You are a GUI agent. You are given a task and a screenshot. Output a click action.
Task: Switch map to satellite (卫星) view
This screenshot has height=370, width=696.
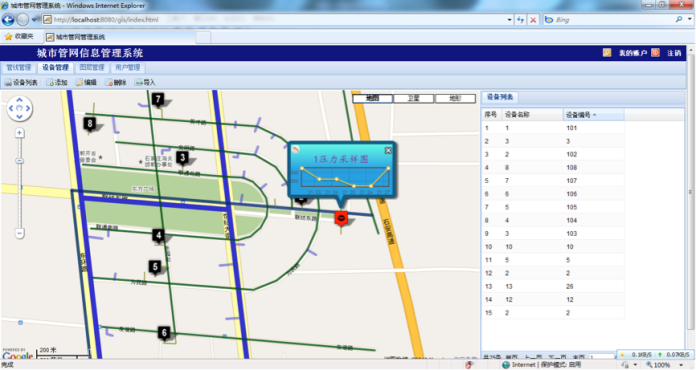(414, 98)
